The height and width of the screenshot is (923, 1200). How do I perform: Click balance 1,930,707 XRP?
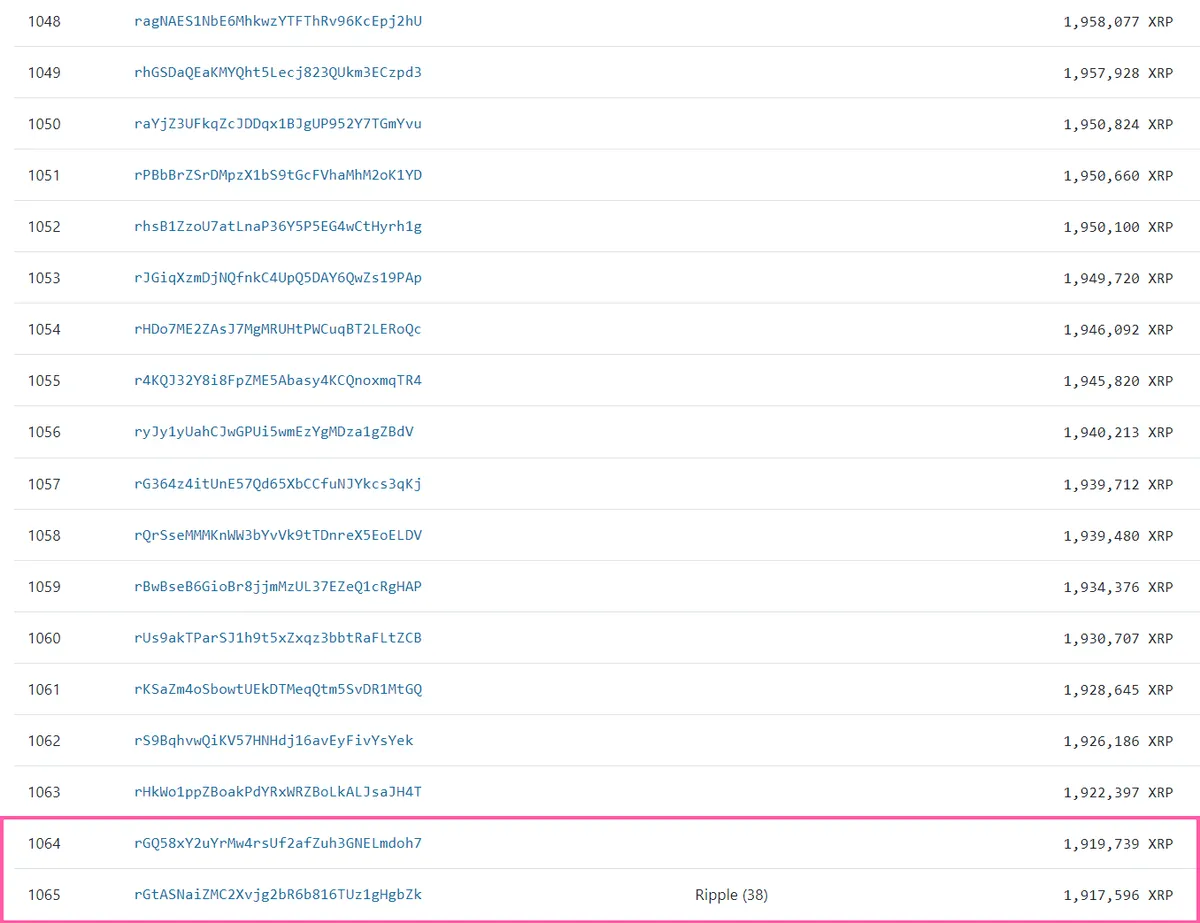1118,638
